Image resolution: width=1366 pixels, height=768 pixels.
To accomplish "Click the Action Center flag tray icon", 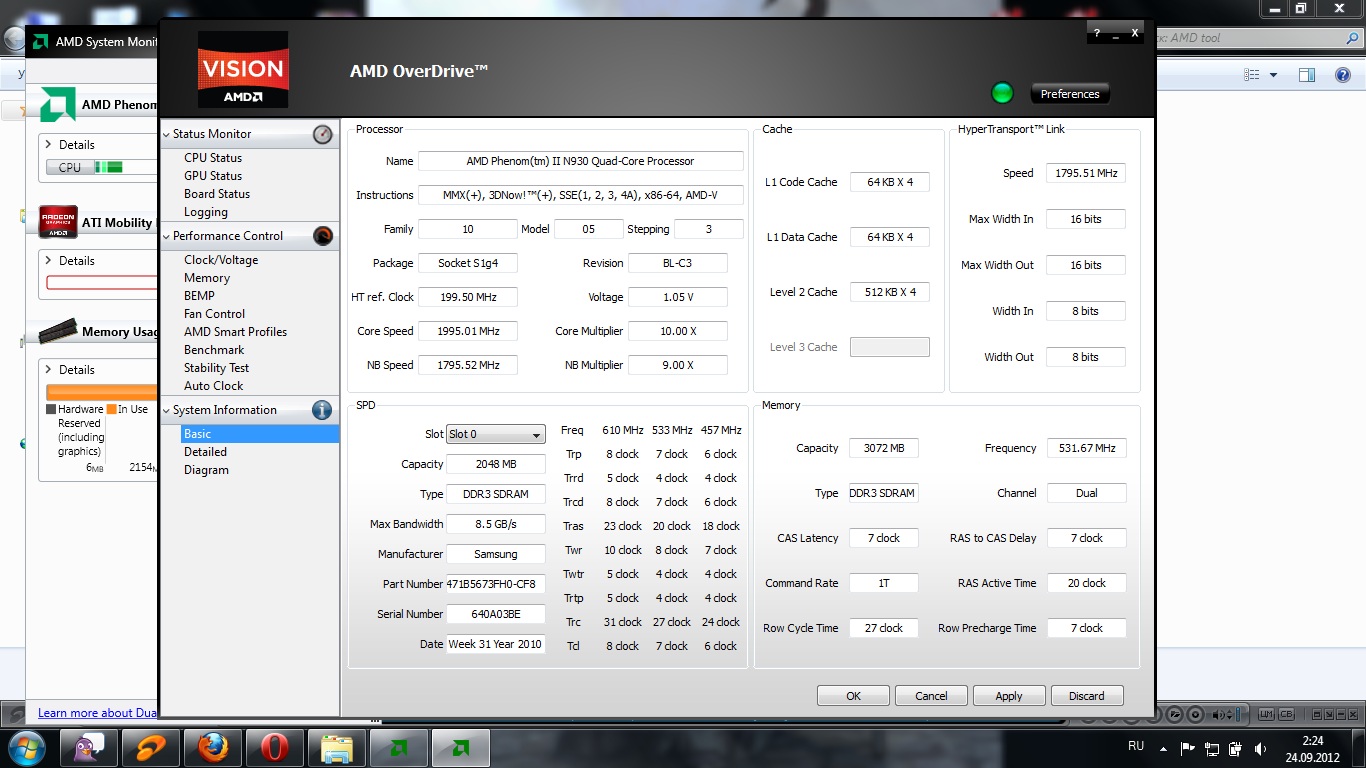I will [1188, 748].
